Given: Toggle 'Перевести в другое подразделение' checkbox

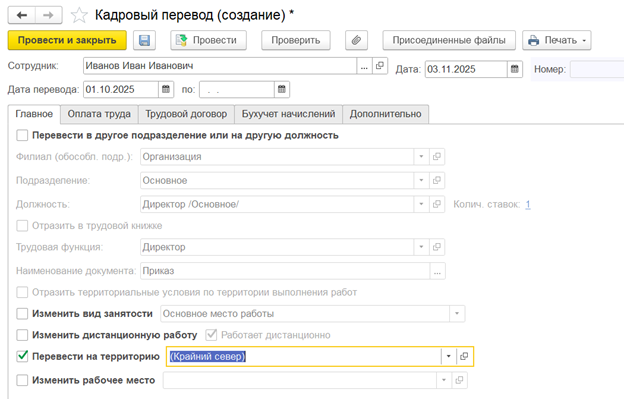Looking at the screenshot, I should tap(22, 135).
